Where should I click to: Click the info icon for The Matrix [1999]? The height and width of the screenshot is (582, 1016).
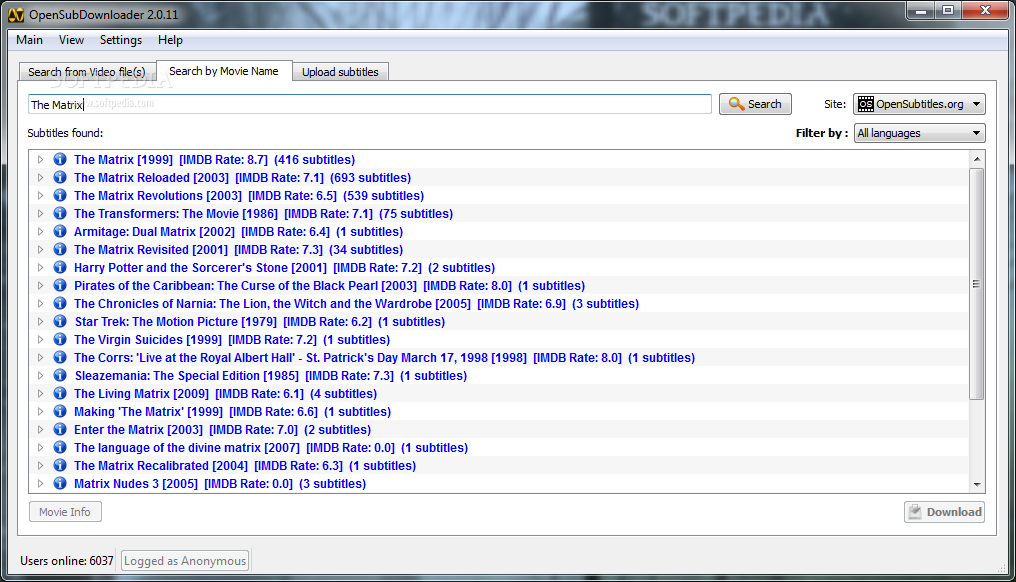point(60,159)
